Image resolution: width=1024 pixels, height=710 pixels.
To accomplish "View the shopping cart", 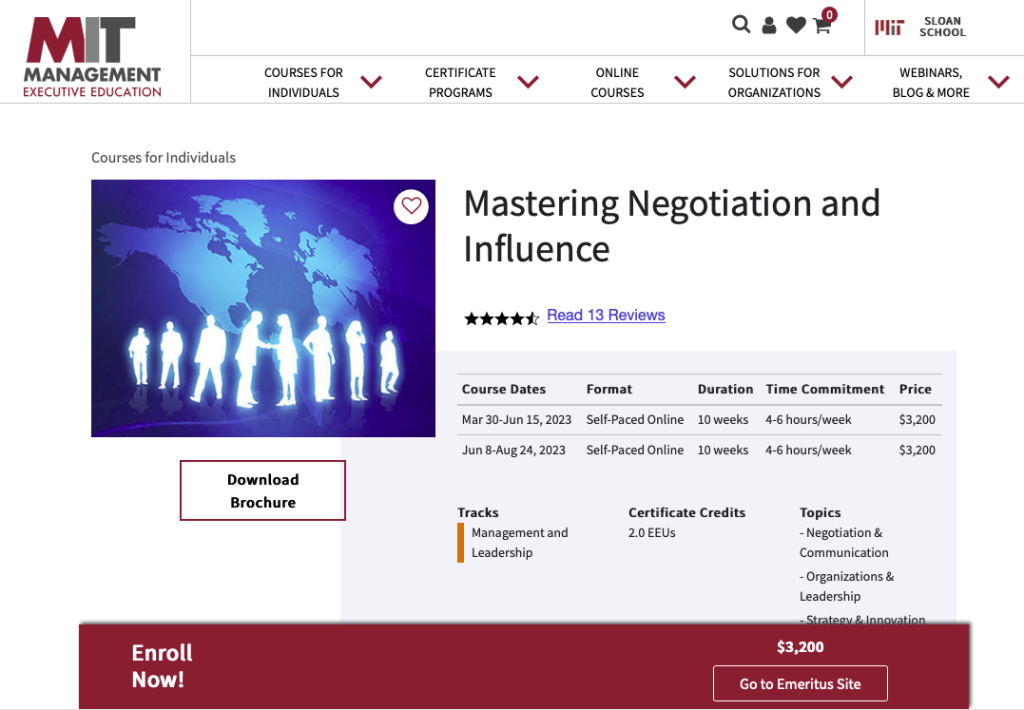I will click(x=821, y=26).
